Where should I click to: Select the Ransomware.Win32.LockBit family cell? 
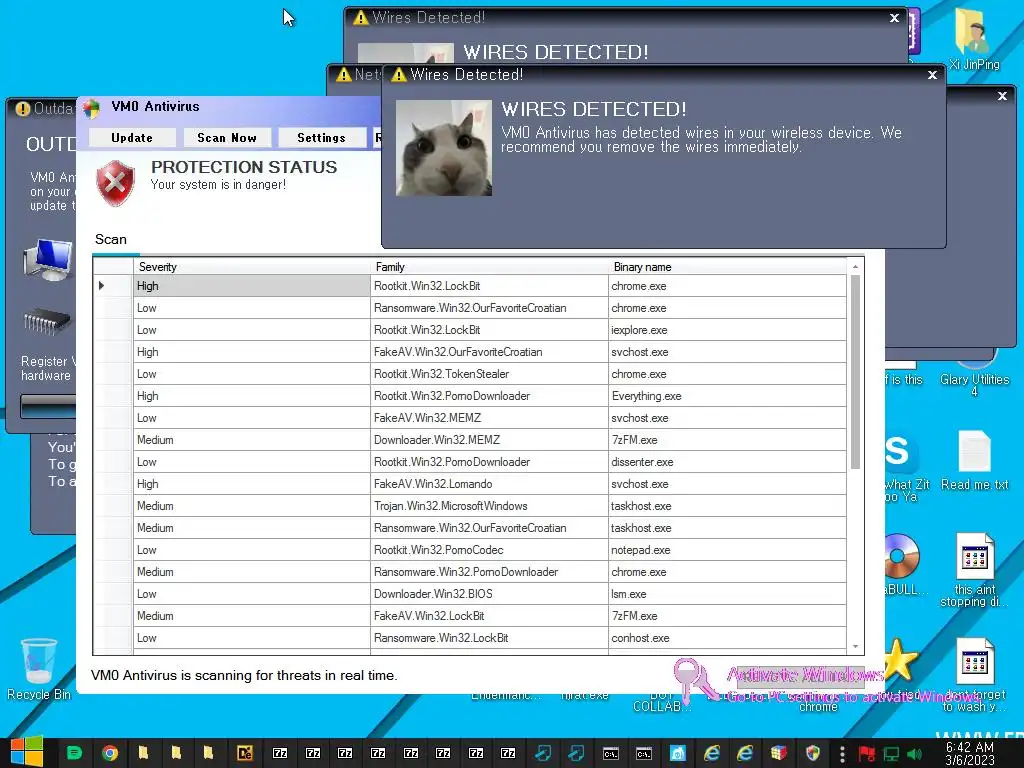click(489, 638)
